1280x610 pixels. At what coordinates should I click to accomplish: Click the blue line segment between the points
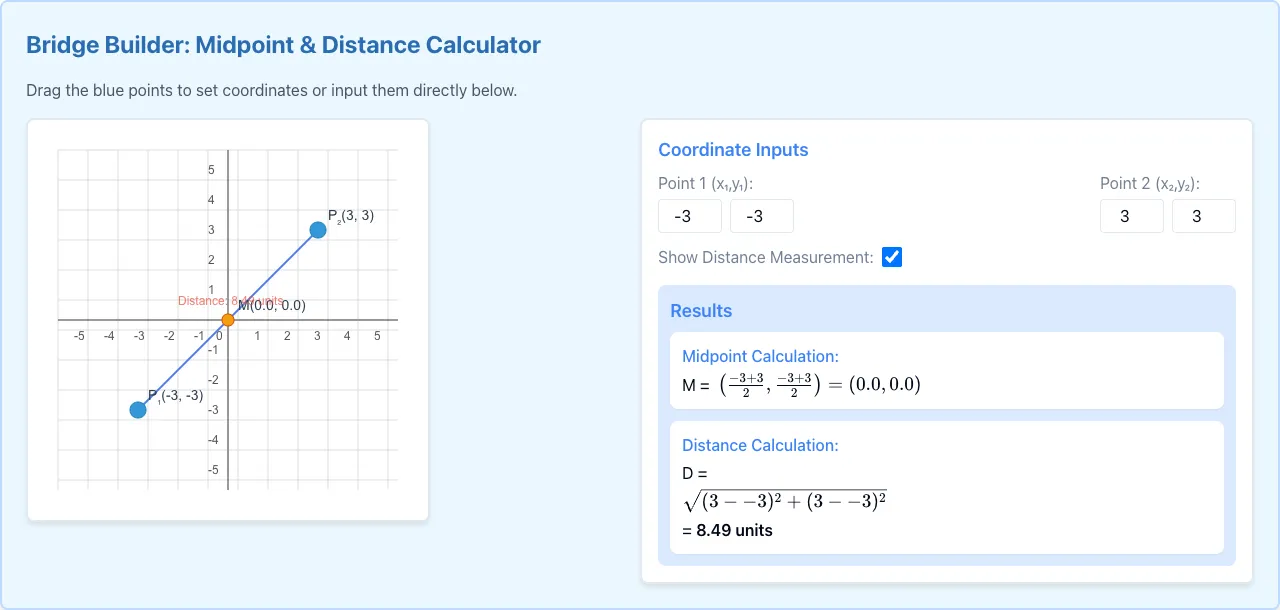pos(273,275)
